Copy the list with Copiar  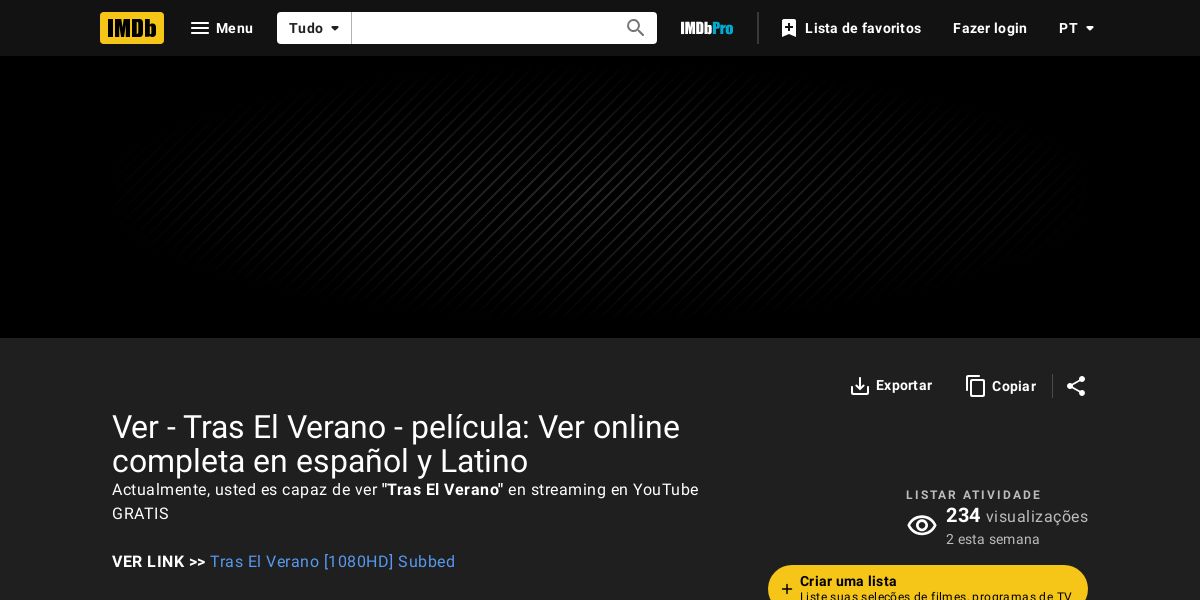(x=1001, y=386)
